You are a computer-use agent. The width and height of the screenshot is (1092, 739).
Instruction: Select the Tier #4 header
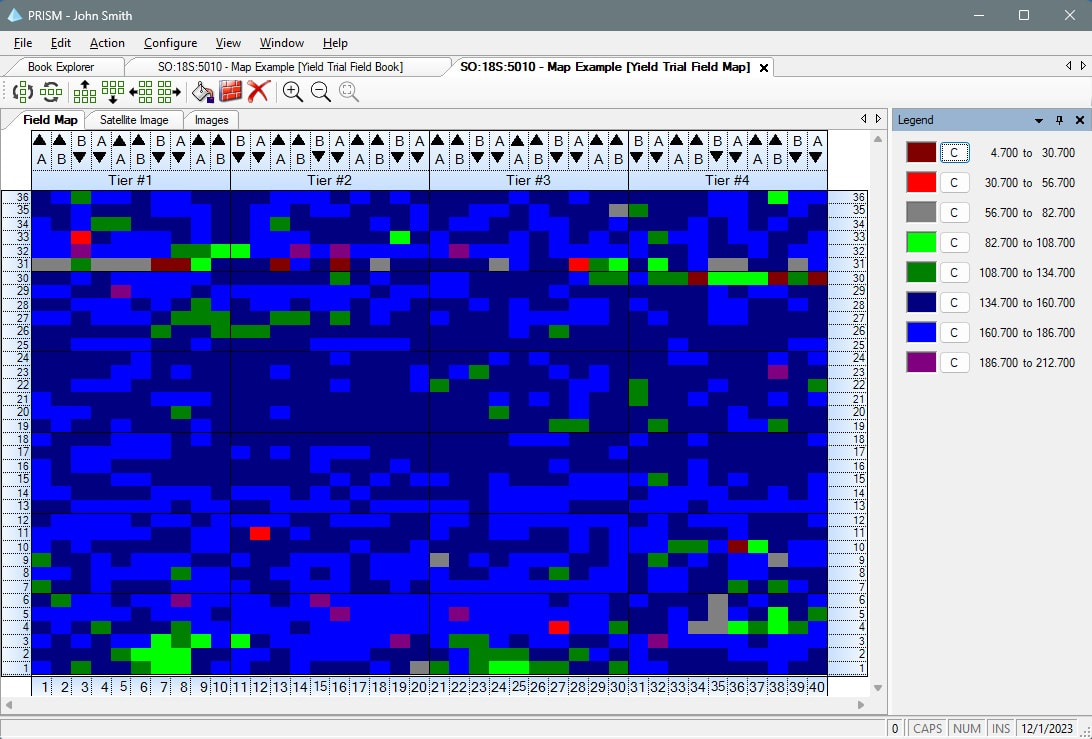pos(728,180)
